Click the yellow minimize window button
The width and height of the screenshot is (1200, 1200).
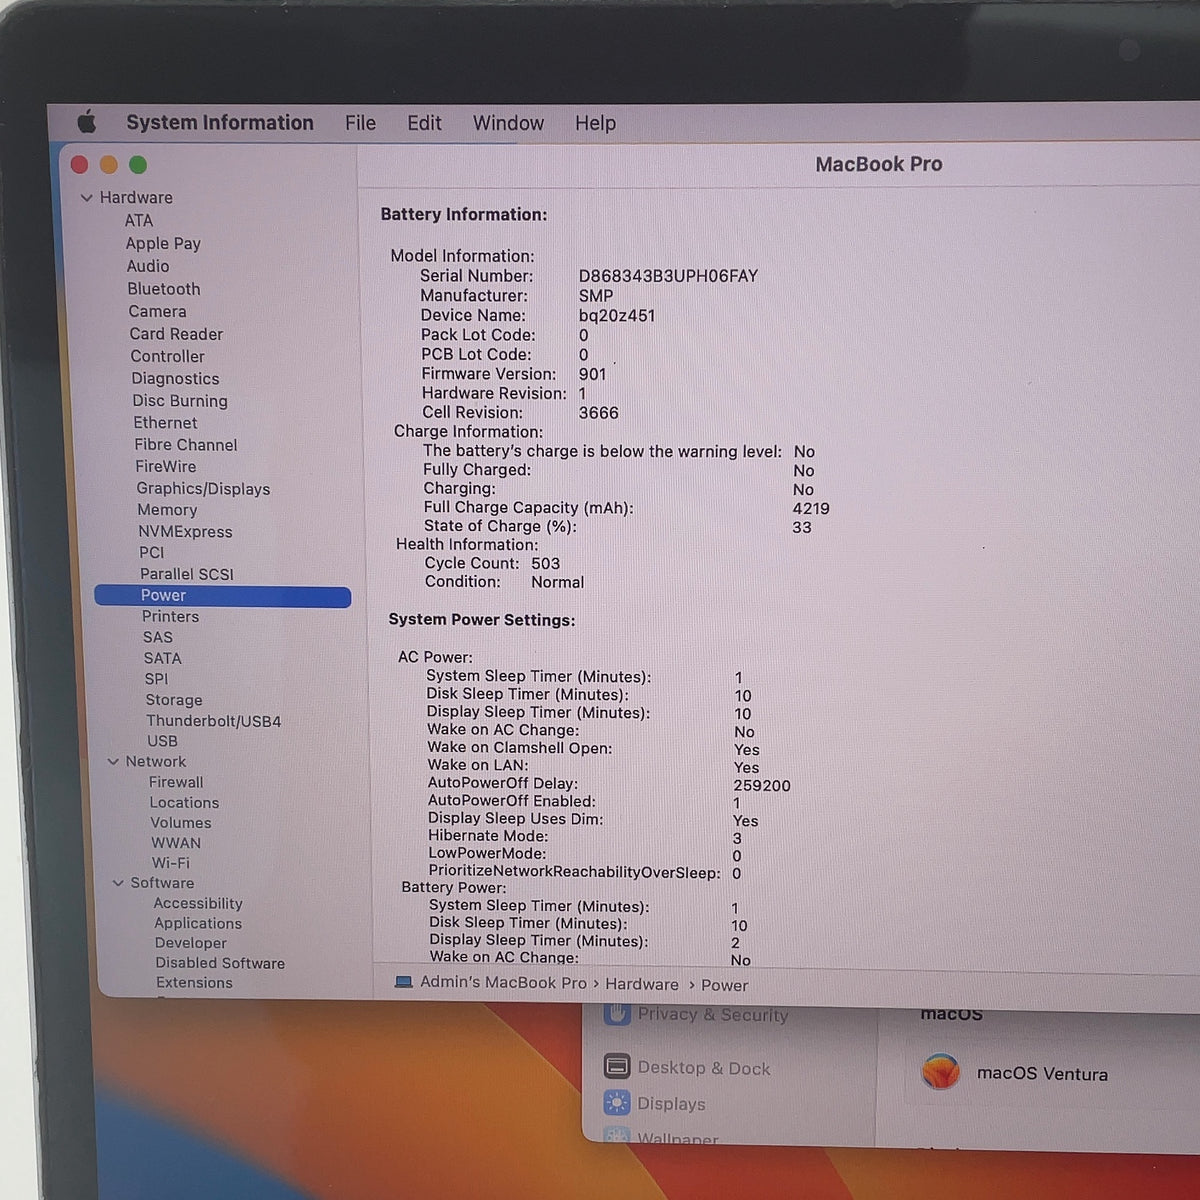coord(109,165)
